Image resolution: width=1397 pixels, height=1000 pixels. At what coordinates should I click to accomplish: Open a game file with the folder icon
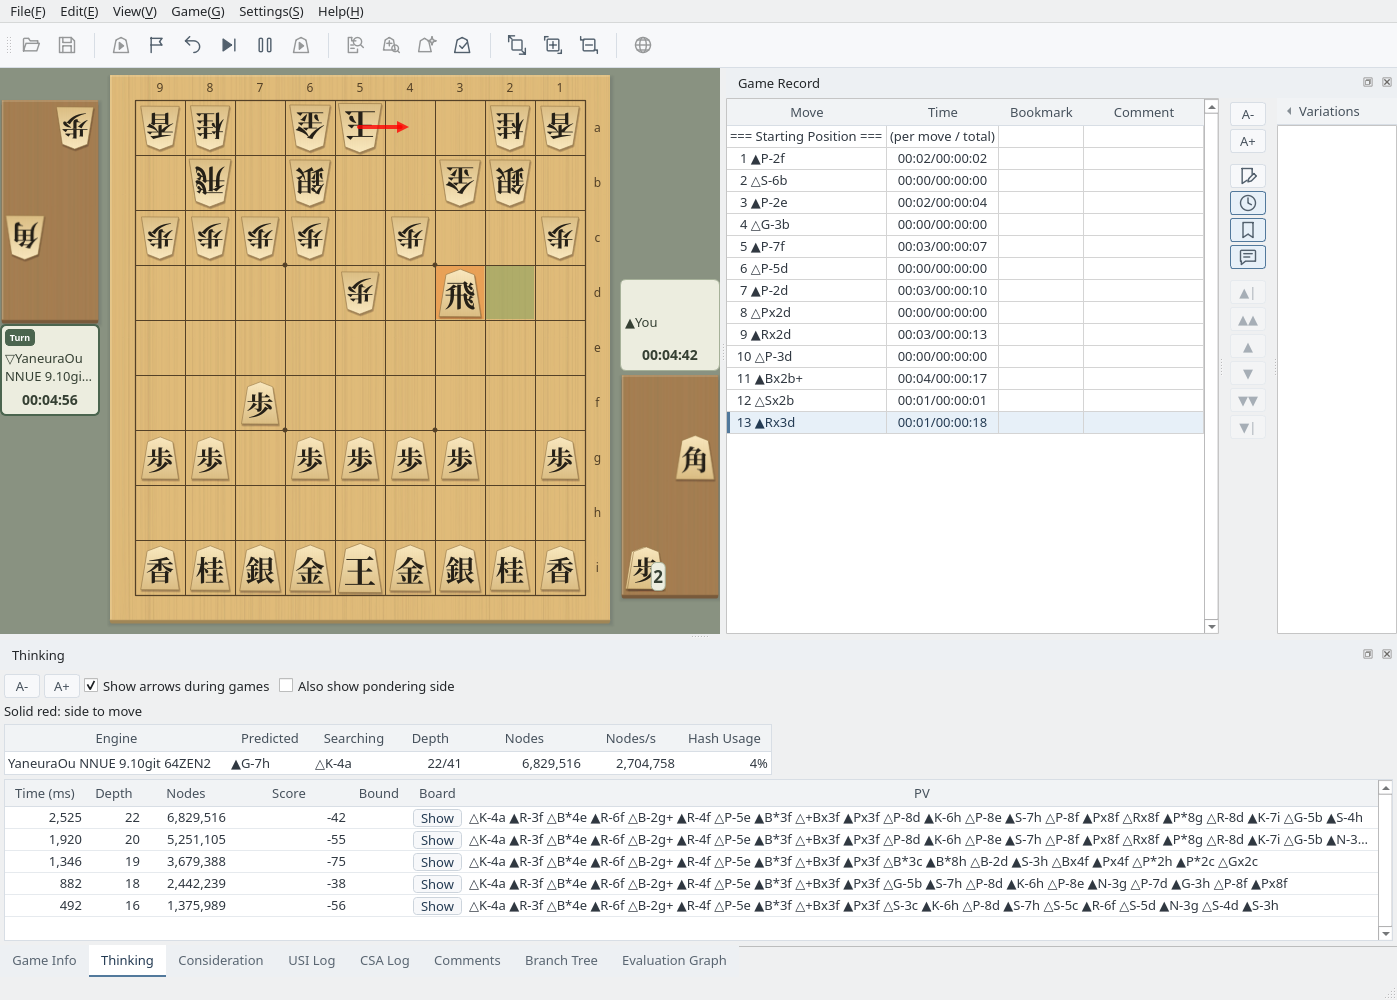pos(31,45)
